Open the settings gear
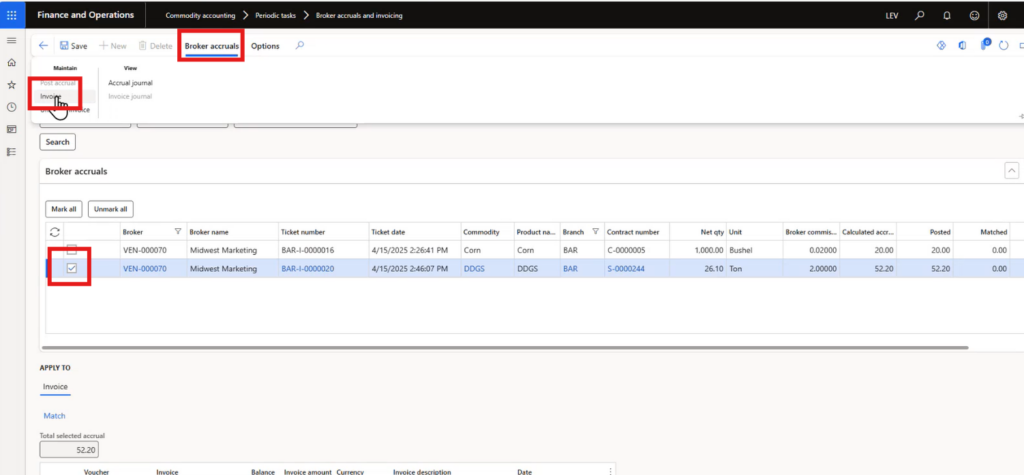 (1002, 15)
